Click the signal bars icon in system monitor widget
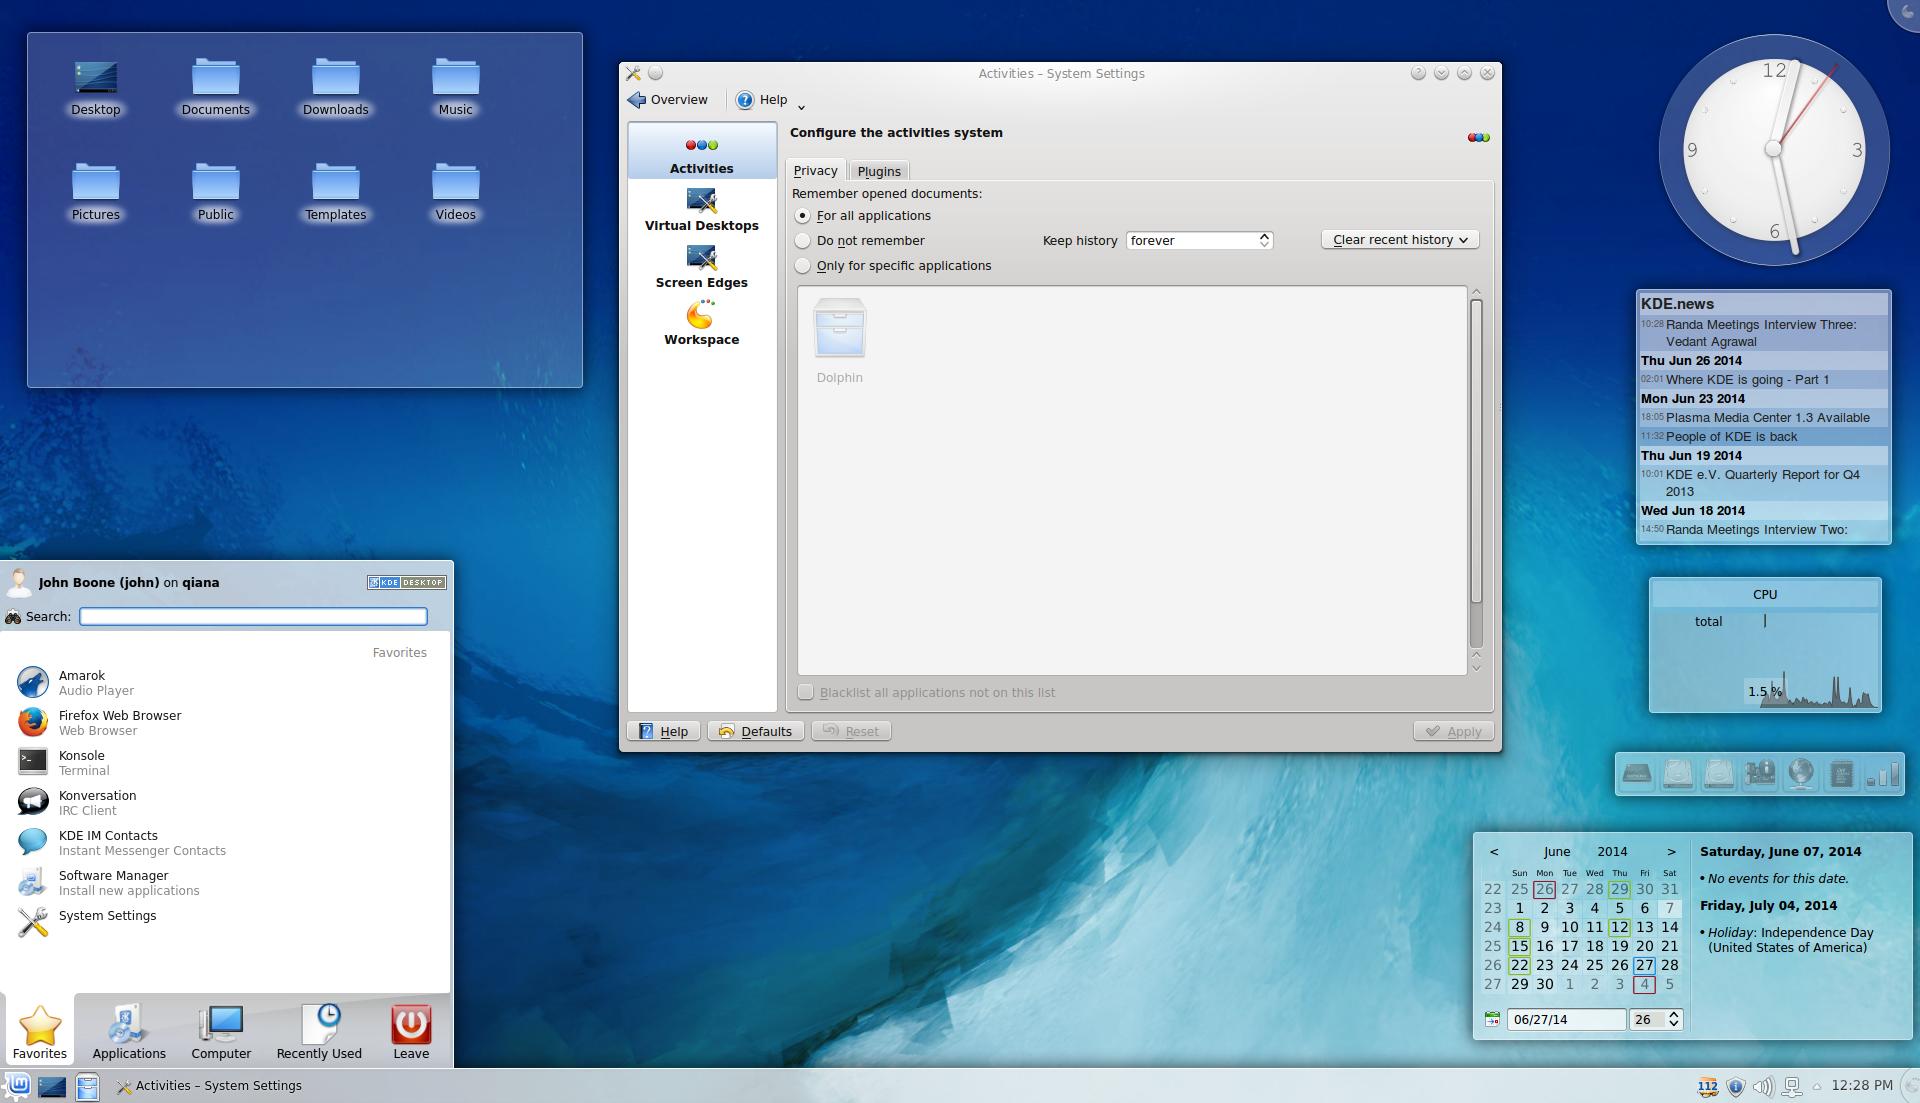The width and height of the screenshot is (1920, 1103). pyautogui.click(x=1883, y=774)
